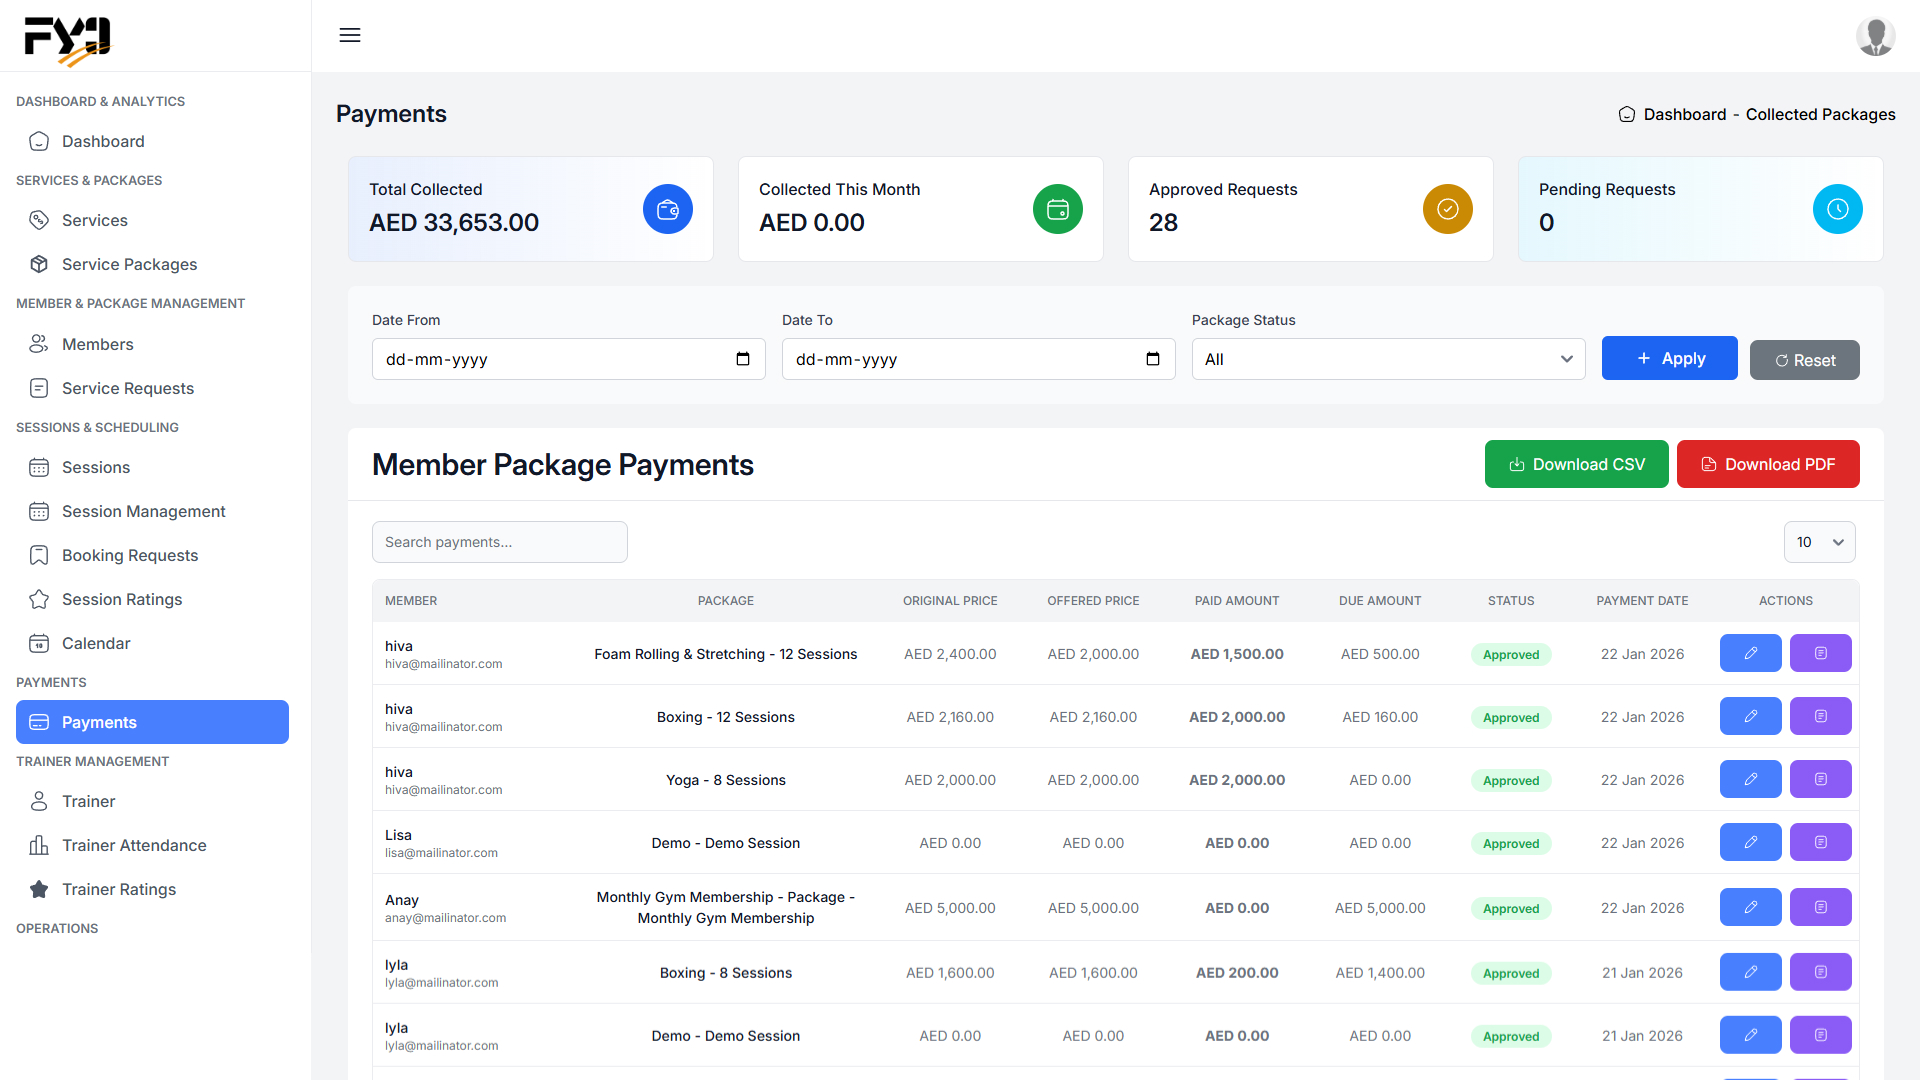Apply the payment filters
The image size is (1920, 1080).
click(1669, 358)
